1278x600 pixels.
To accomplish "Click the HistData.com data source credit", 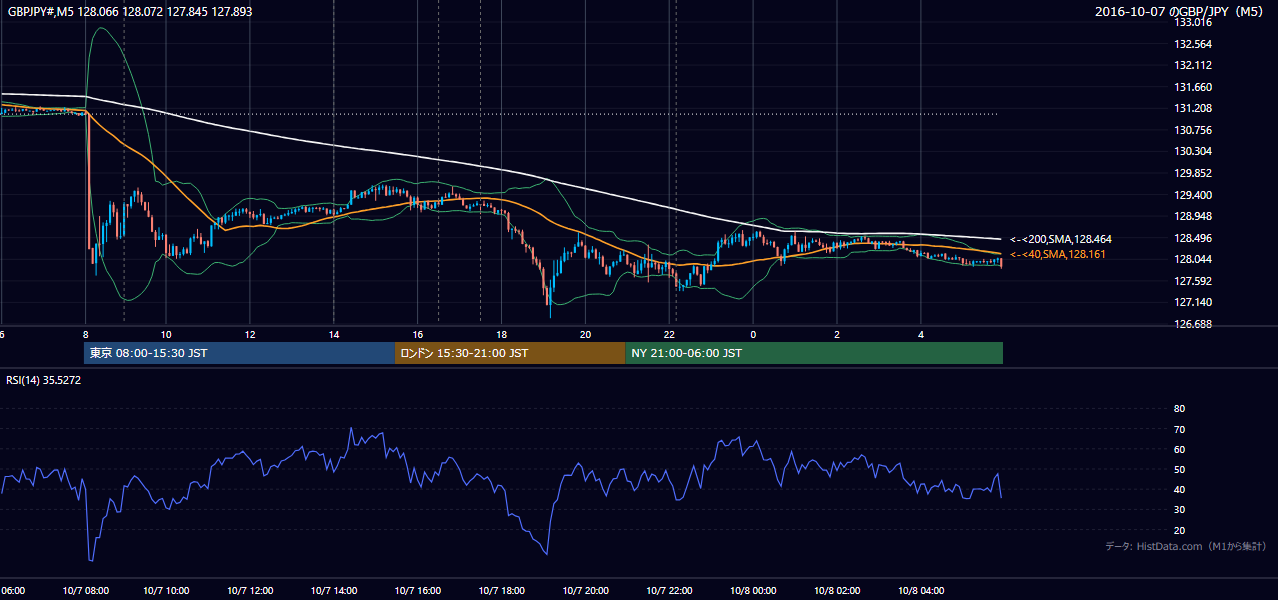I will [1185, 546].
